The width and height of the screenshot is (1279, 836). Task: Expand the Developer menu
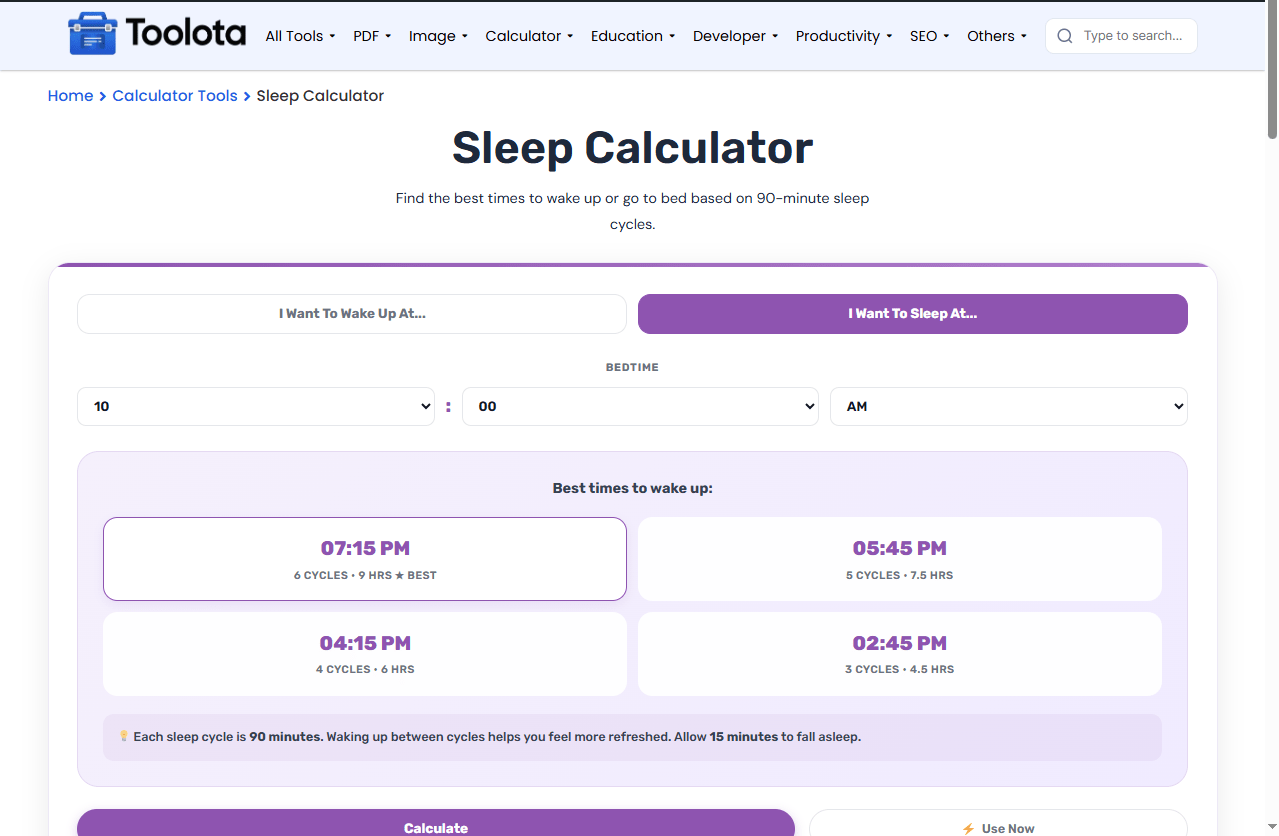[x=736, y=36]
